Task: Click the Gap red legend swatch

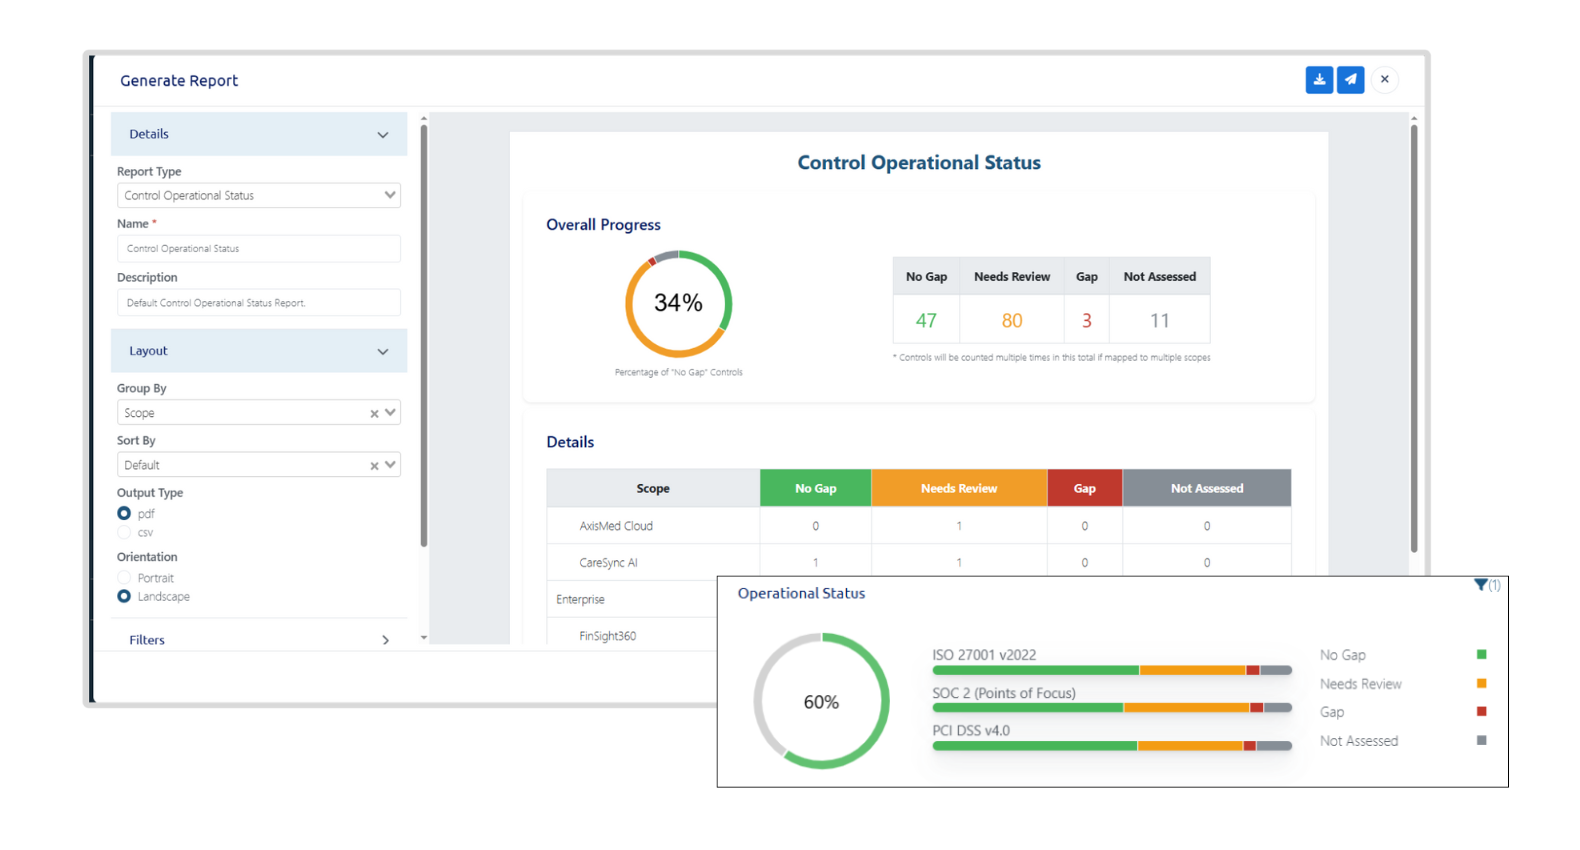Action: pyautogui.click(x=1482, y=712)
